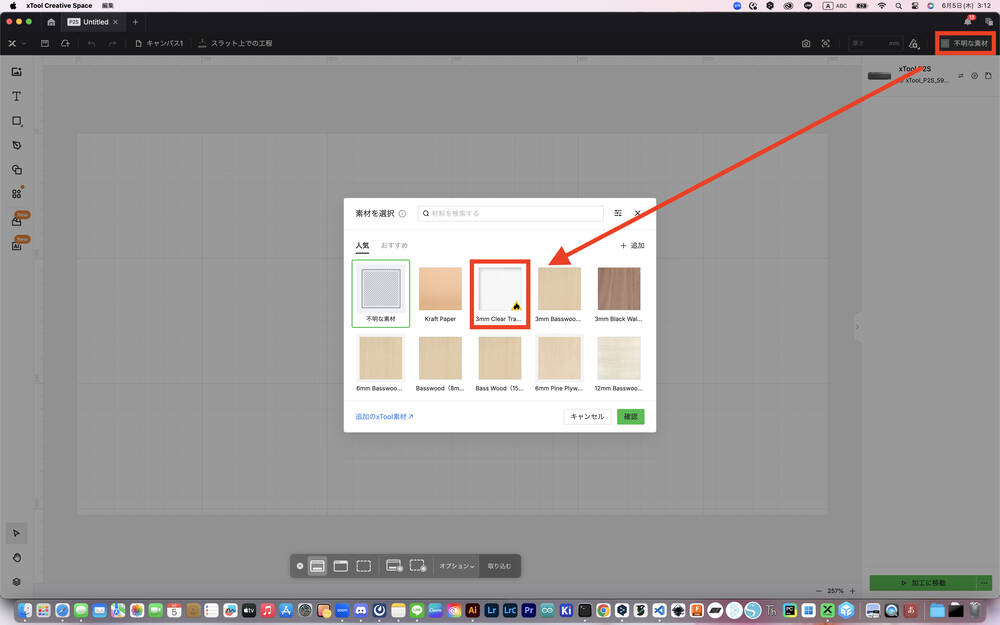The height and width of the screenshot is (625, 1000).
Task: Open the xTool logo menu dropdown
Action: click(16, 43)
